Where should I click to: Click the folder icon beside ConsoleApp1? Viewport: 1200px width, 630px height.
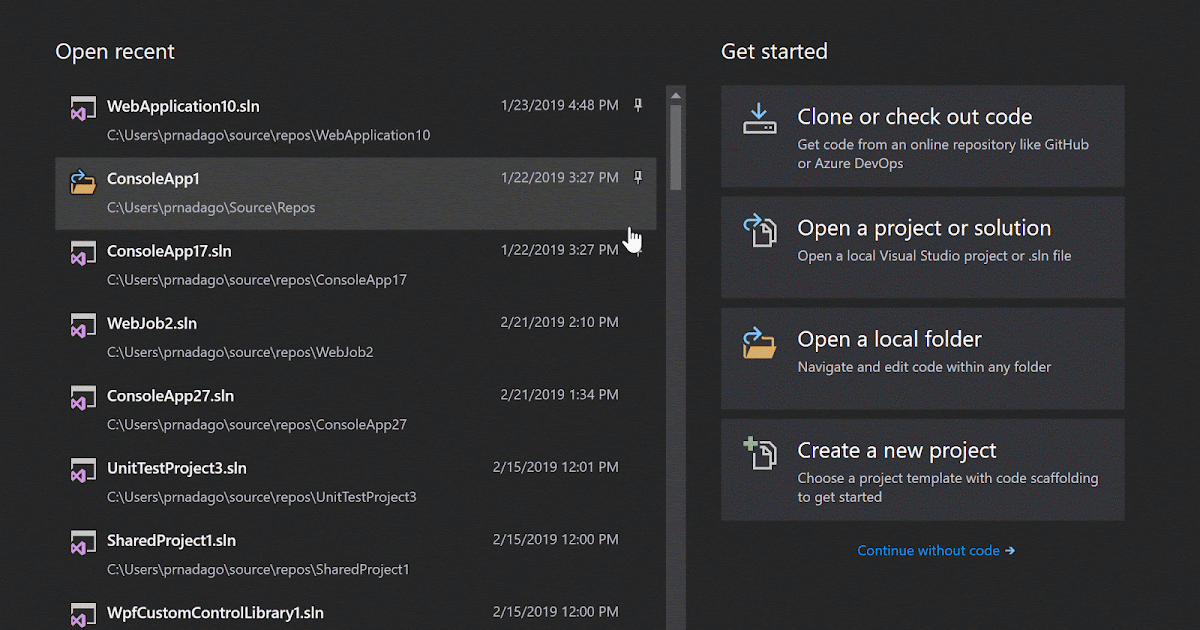pyautogui.click(x=83, y=180)
